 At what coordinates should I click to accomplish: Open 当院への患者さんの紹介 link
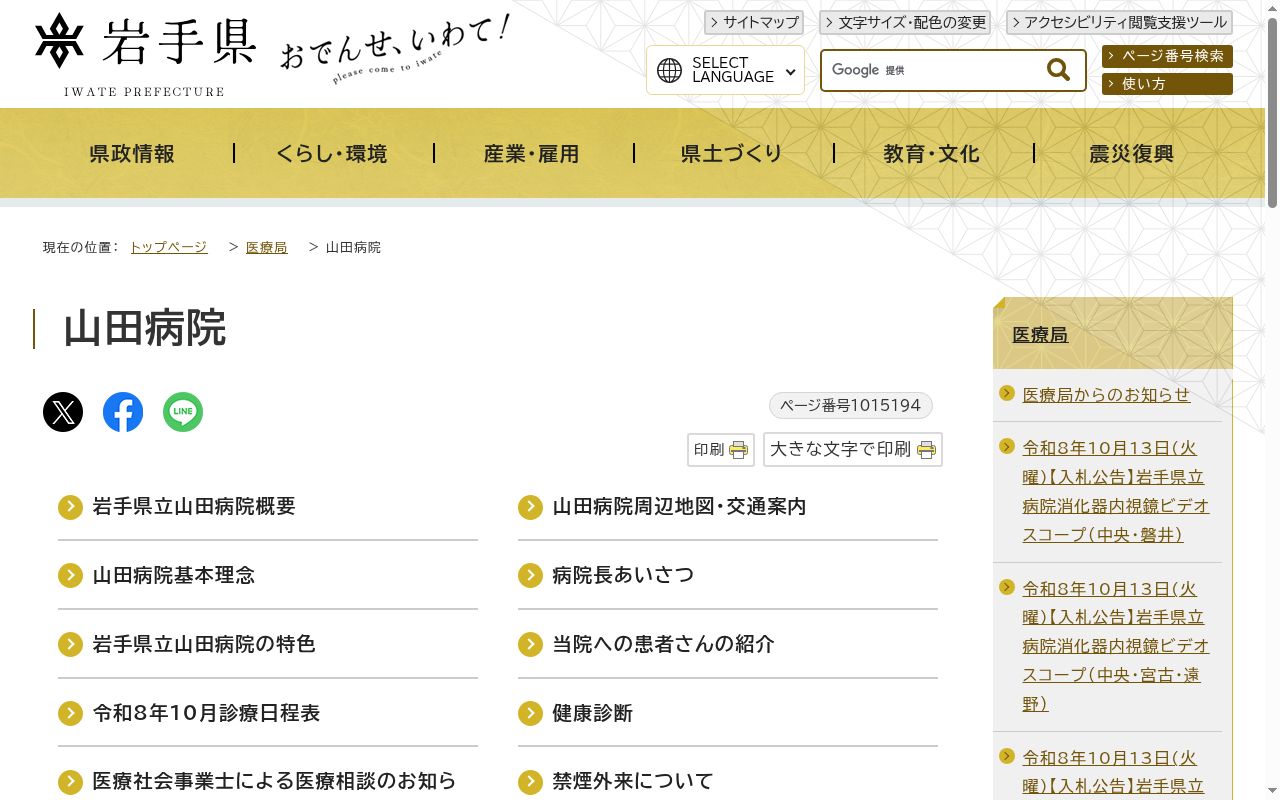pos(663,645)
